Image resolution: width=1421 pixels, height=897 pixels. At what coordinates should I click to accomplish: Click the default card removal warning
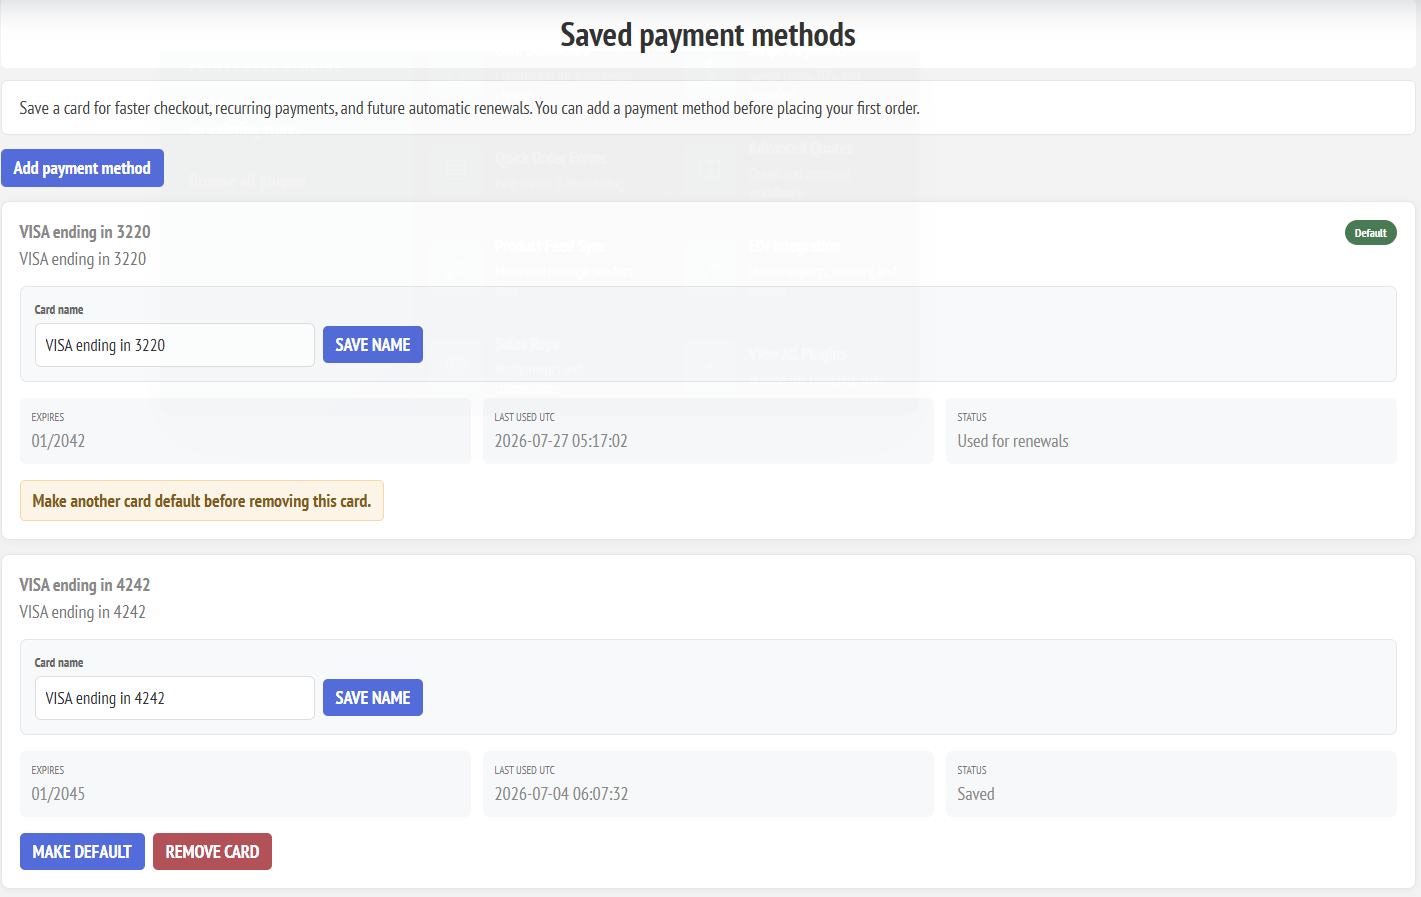202,501
